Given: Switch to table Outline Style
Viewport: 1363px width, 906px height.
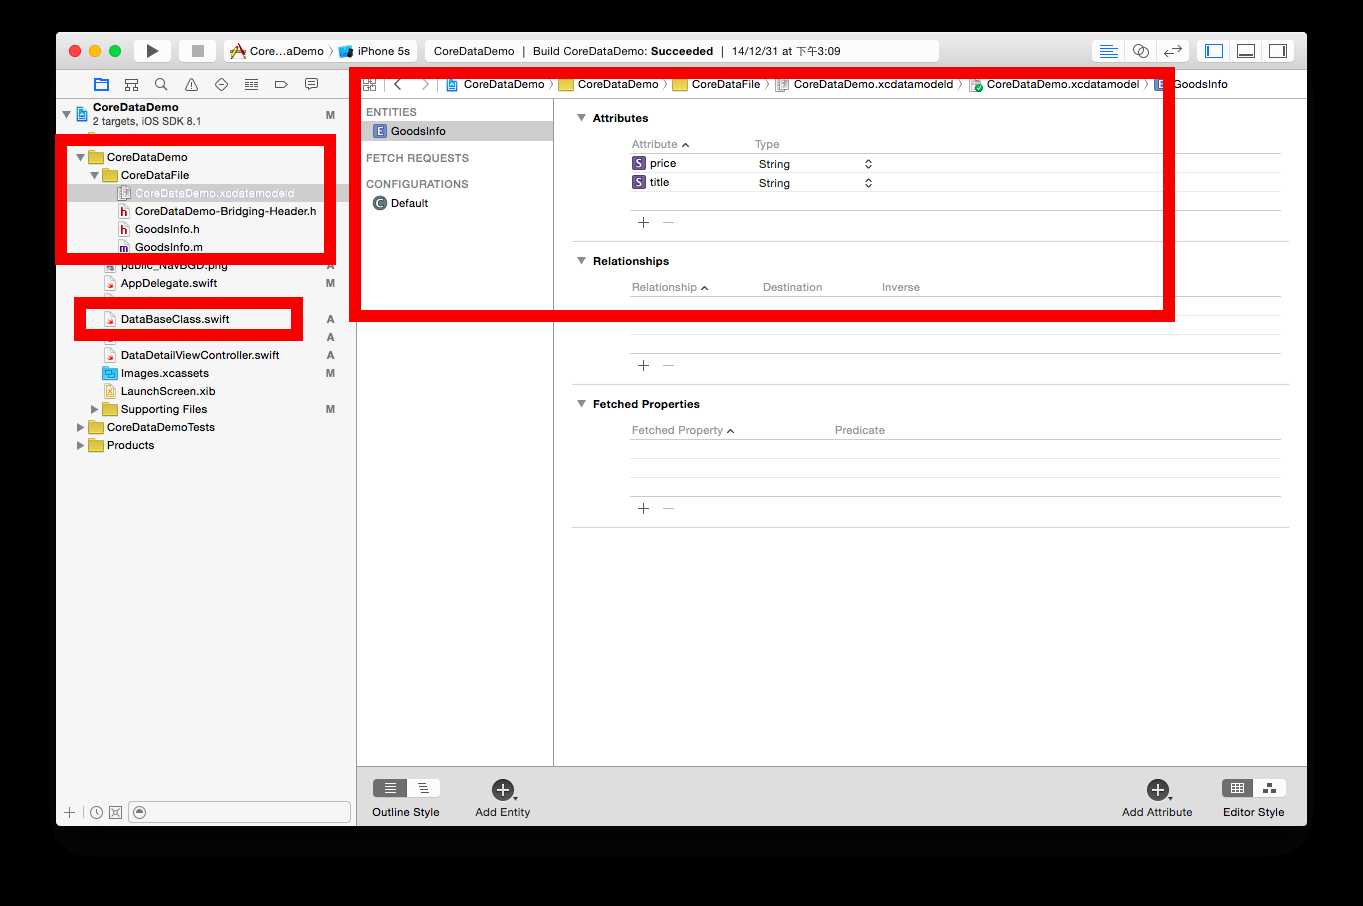Looking at the screenshot, I should pyautogui.click(x=390, y=789).
